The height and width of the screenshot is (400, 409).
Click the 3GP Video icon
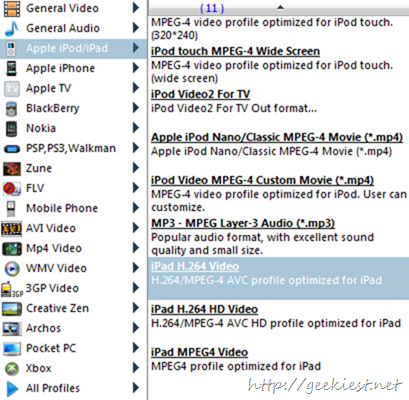tap(12, 289)
